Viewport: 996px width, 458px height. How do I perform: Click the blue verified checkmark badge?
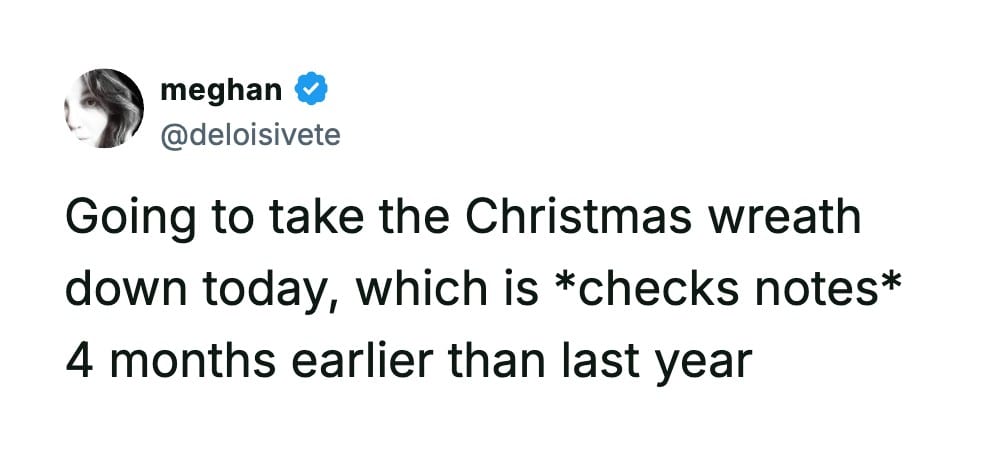313,92
